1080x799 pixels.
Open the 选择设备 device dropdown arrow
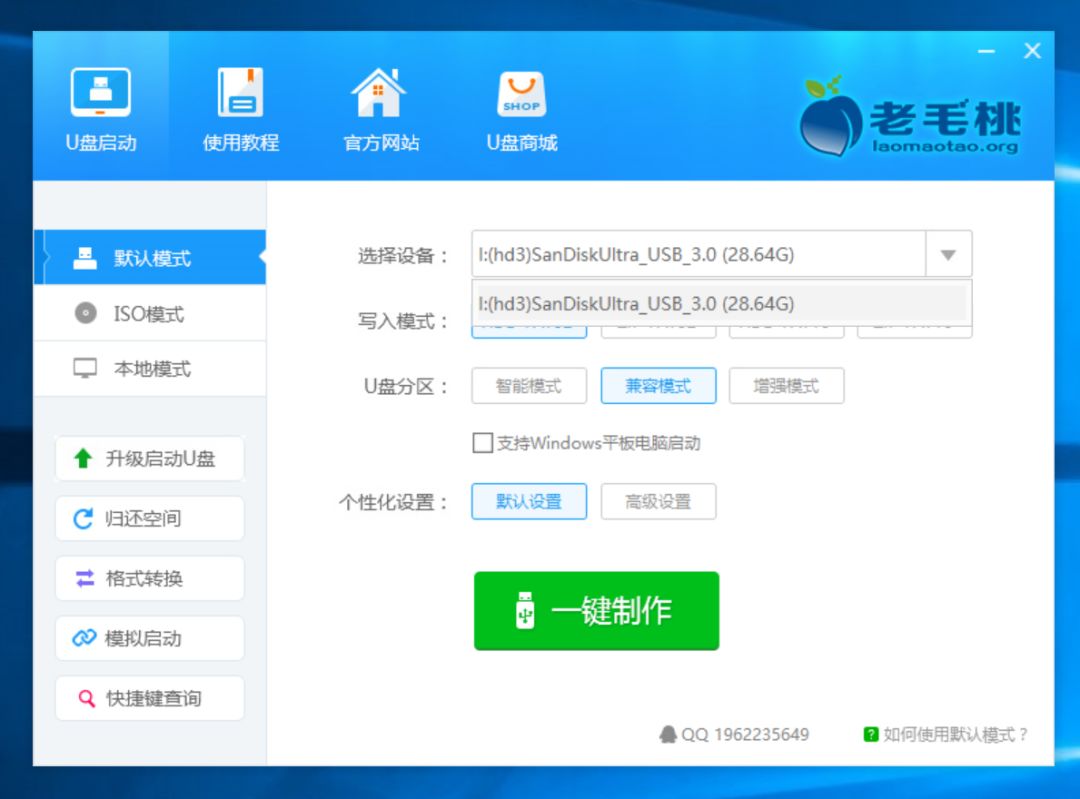click(947, 253)
